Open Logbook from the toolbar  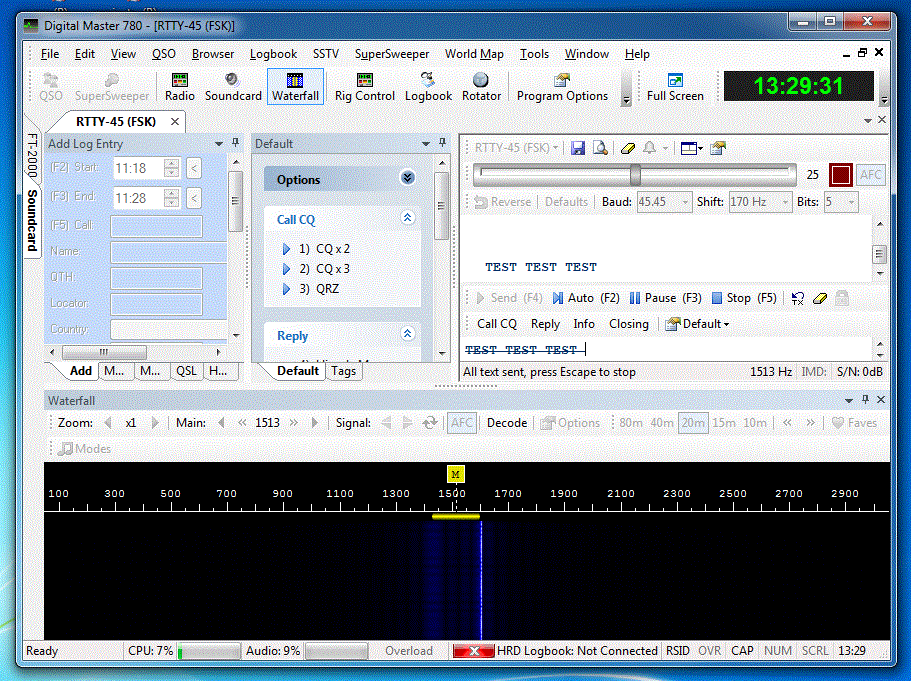tap(428, 87)
